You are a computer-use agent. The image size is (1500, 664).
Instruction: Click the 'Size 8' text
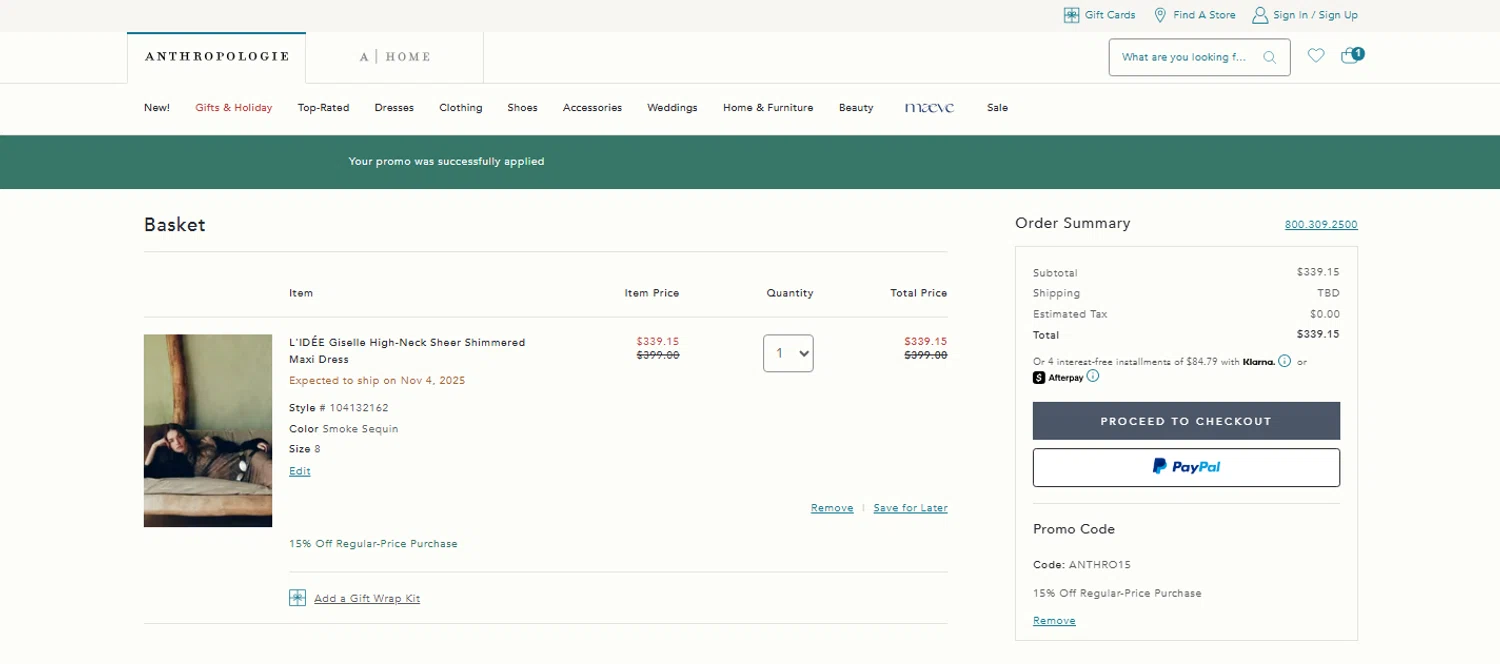tap(305, 449)
